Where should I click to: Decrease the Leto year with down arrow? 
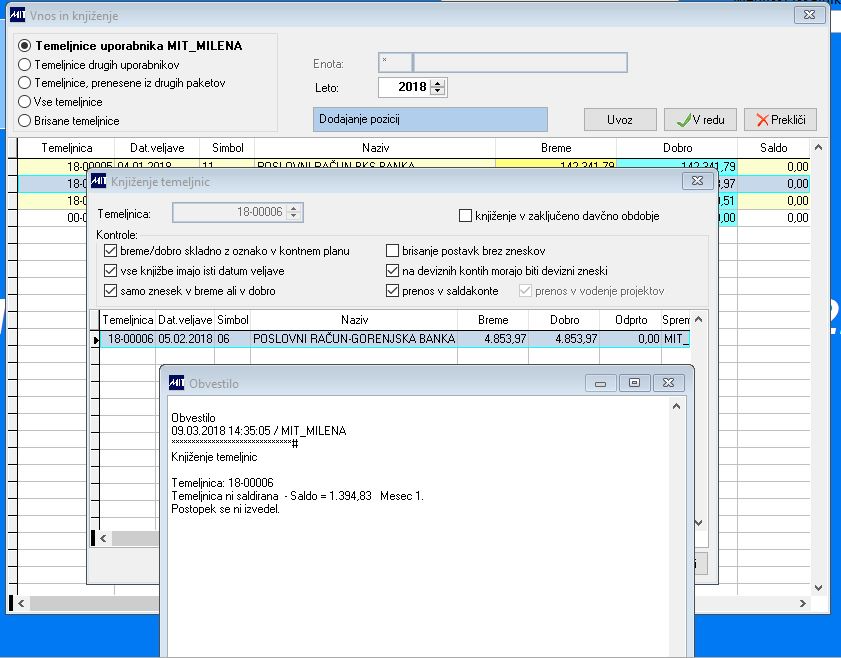439,92
